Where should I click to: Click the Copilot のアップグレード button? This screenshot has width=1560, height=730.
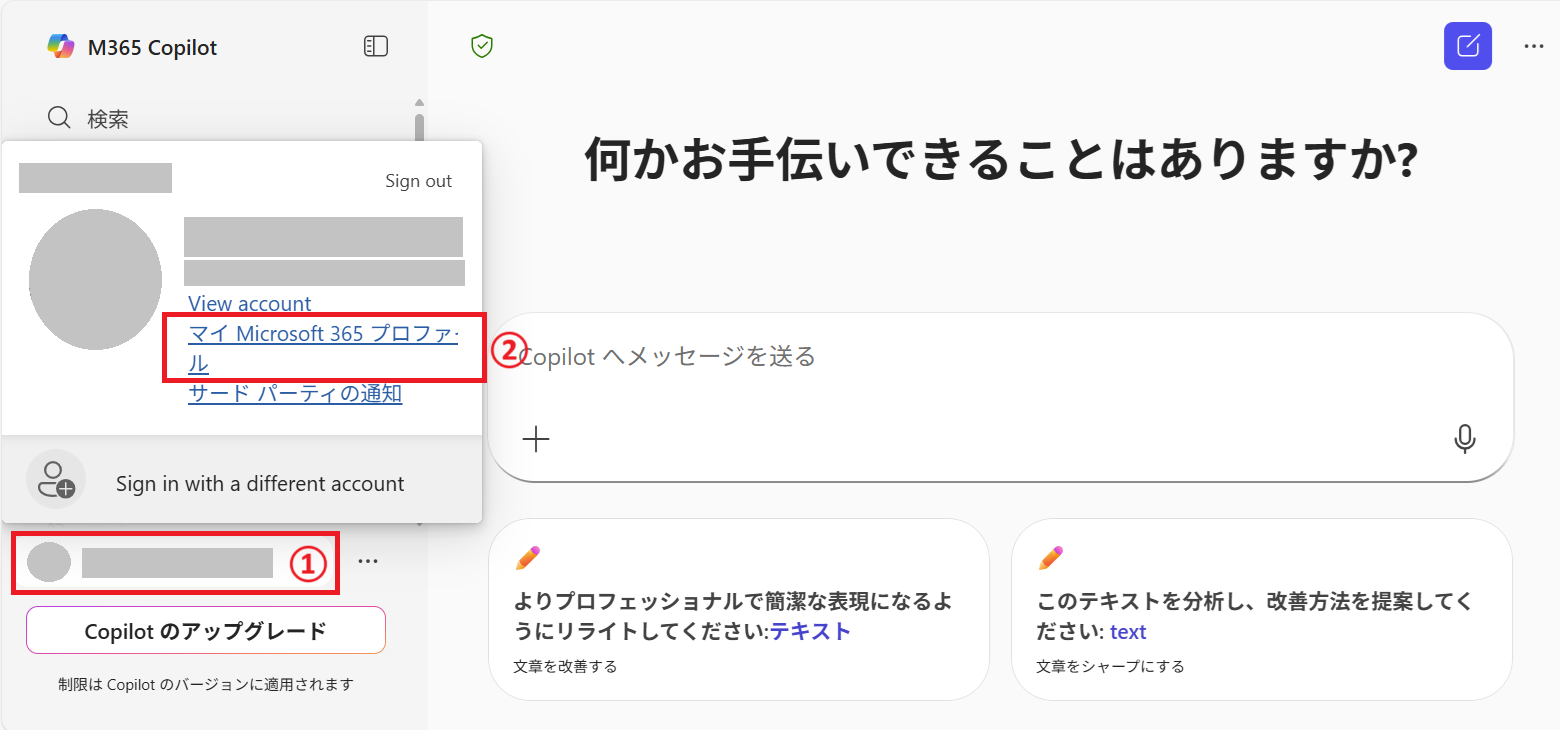pyautogui.click(x=206, y=631)
